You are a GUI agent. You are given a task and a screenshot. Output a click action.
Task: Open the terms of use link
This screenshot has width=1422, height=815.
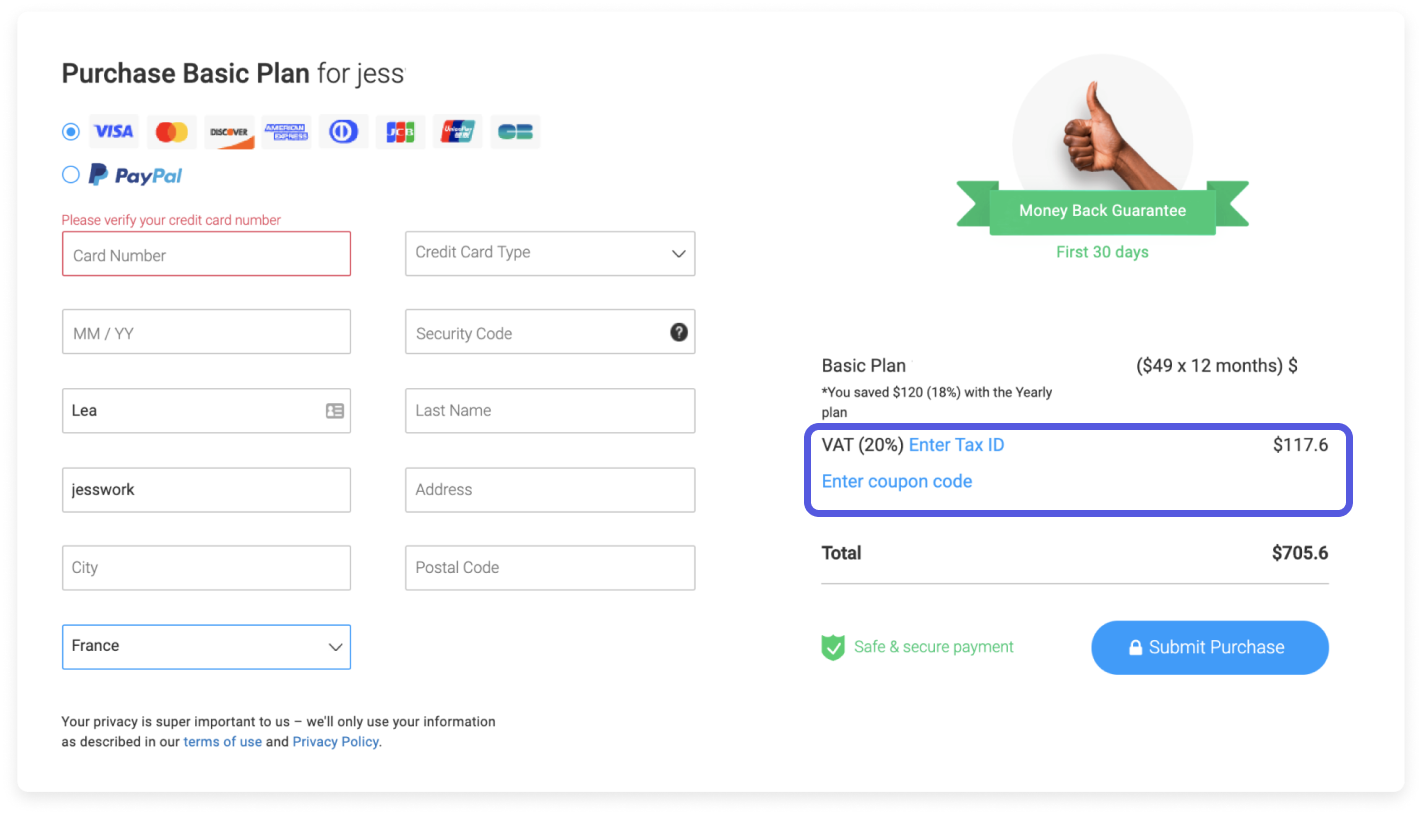click(223, 742)
